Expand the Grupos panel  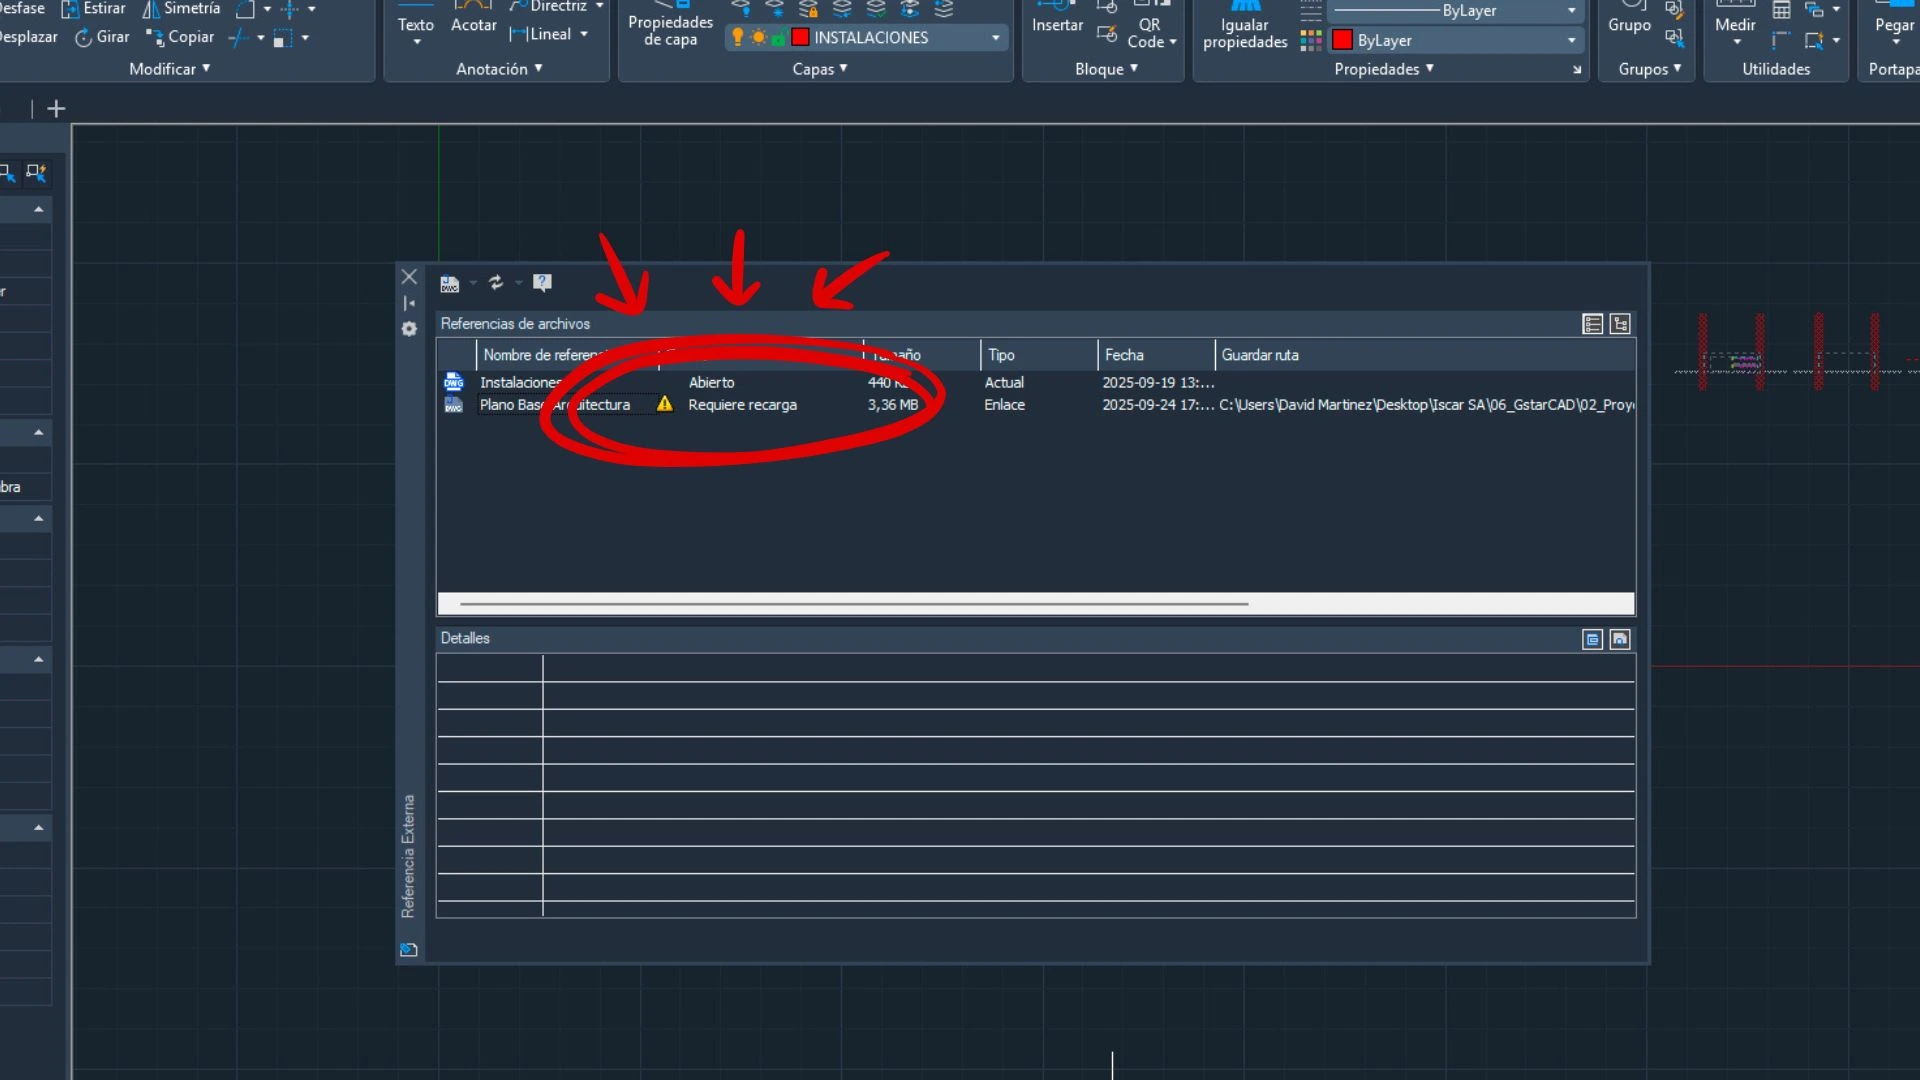coord(1650,69)
